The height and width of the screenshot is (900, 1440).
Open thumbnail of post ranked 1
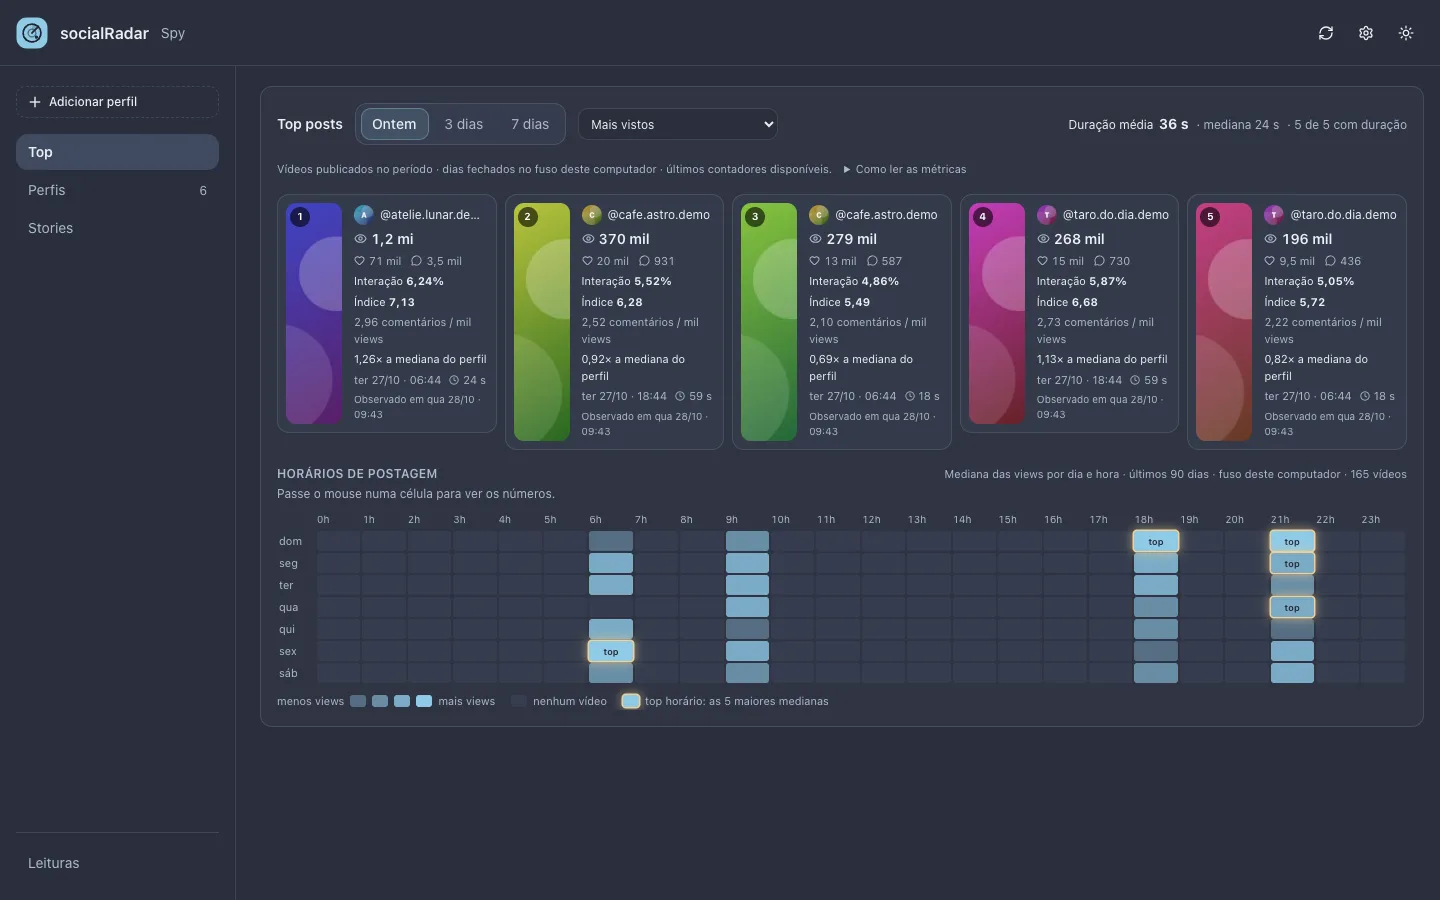pyautogui.click(x=314, y=313)
